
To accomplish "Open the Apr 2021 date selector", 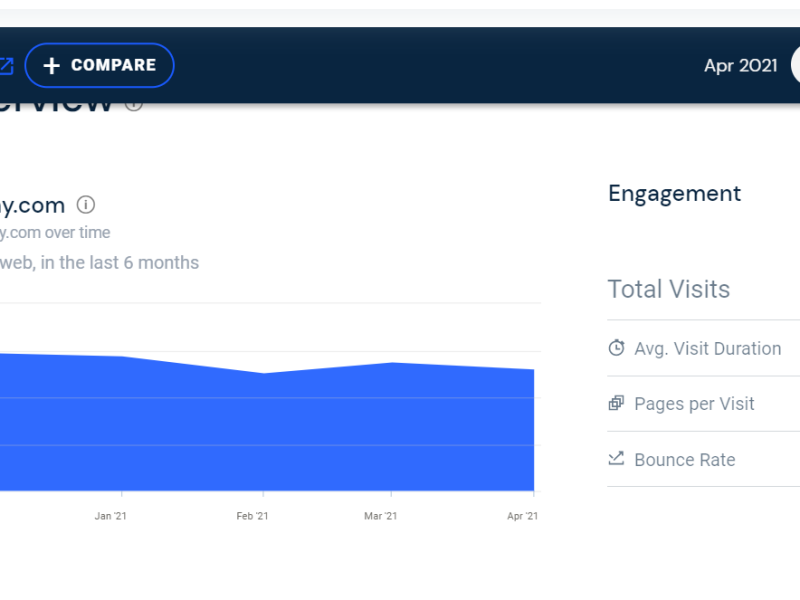I will [740, 66].
